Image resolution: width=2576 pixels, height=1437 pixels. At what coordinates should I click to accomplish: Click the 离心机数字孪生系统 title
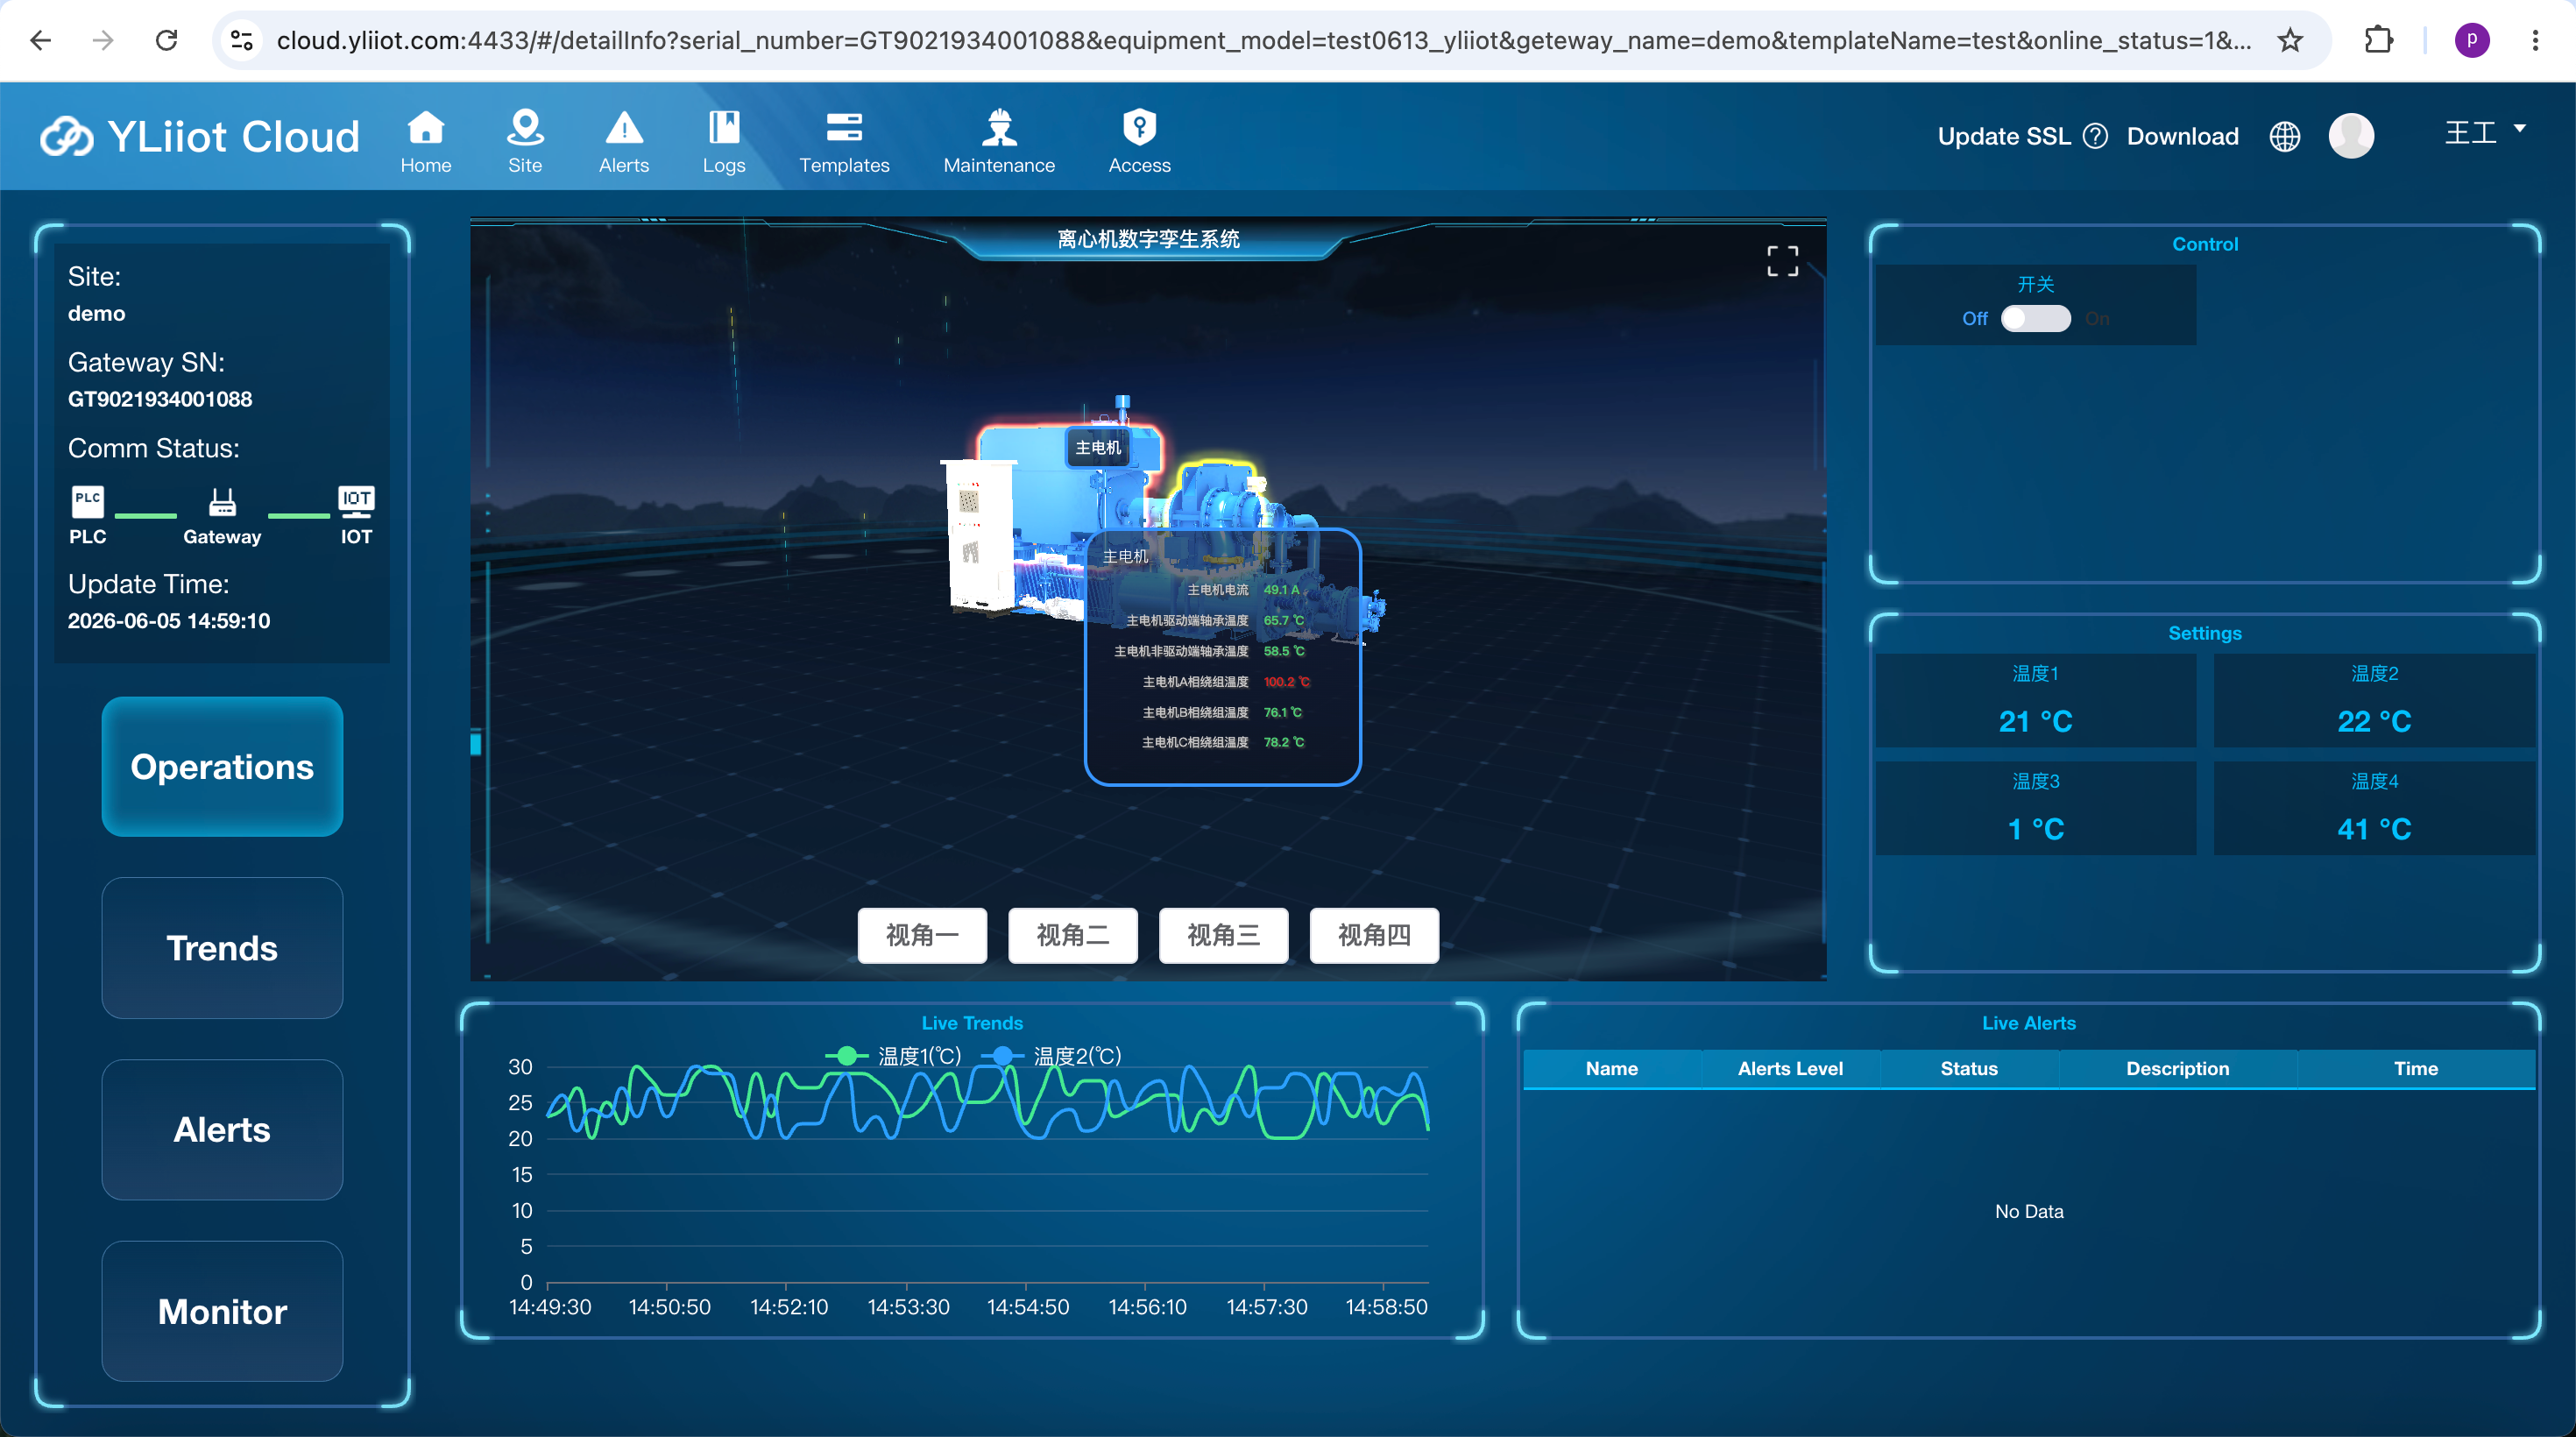(x=1148, y=239)
